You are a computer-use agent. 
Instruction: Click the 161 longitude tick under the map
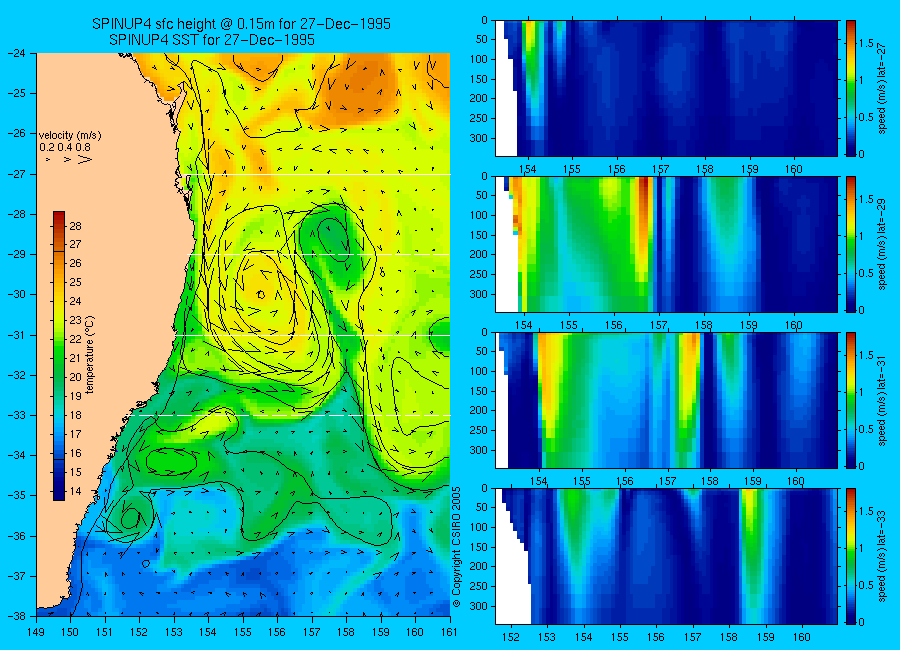pos(449,632)
